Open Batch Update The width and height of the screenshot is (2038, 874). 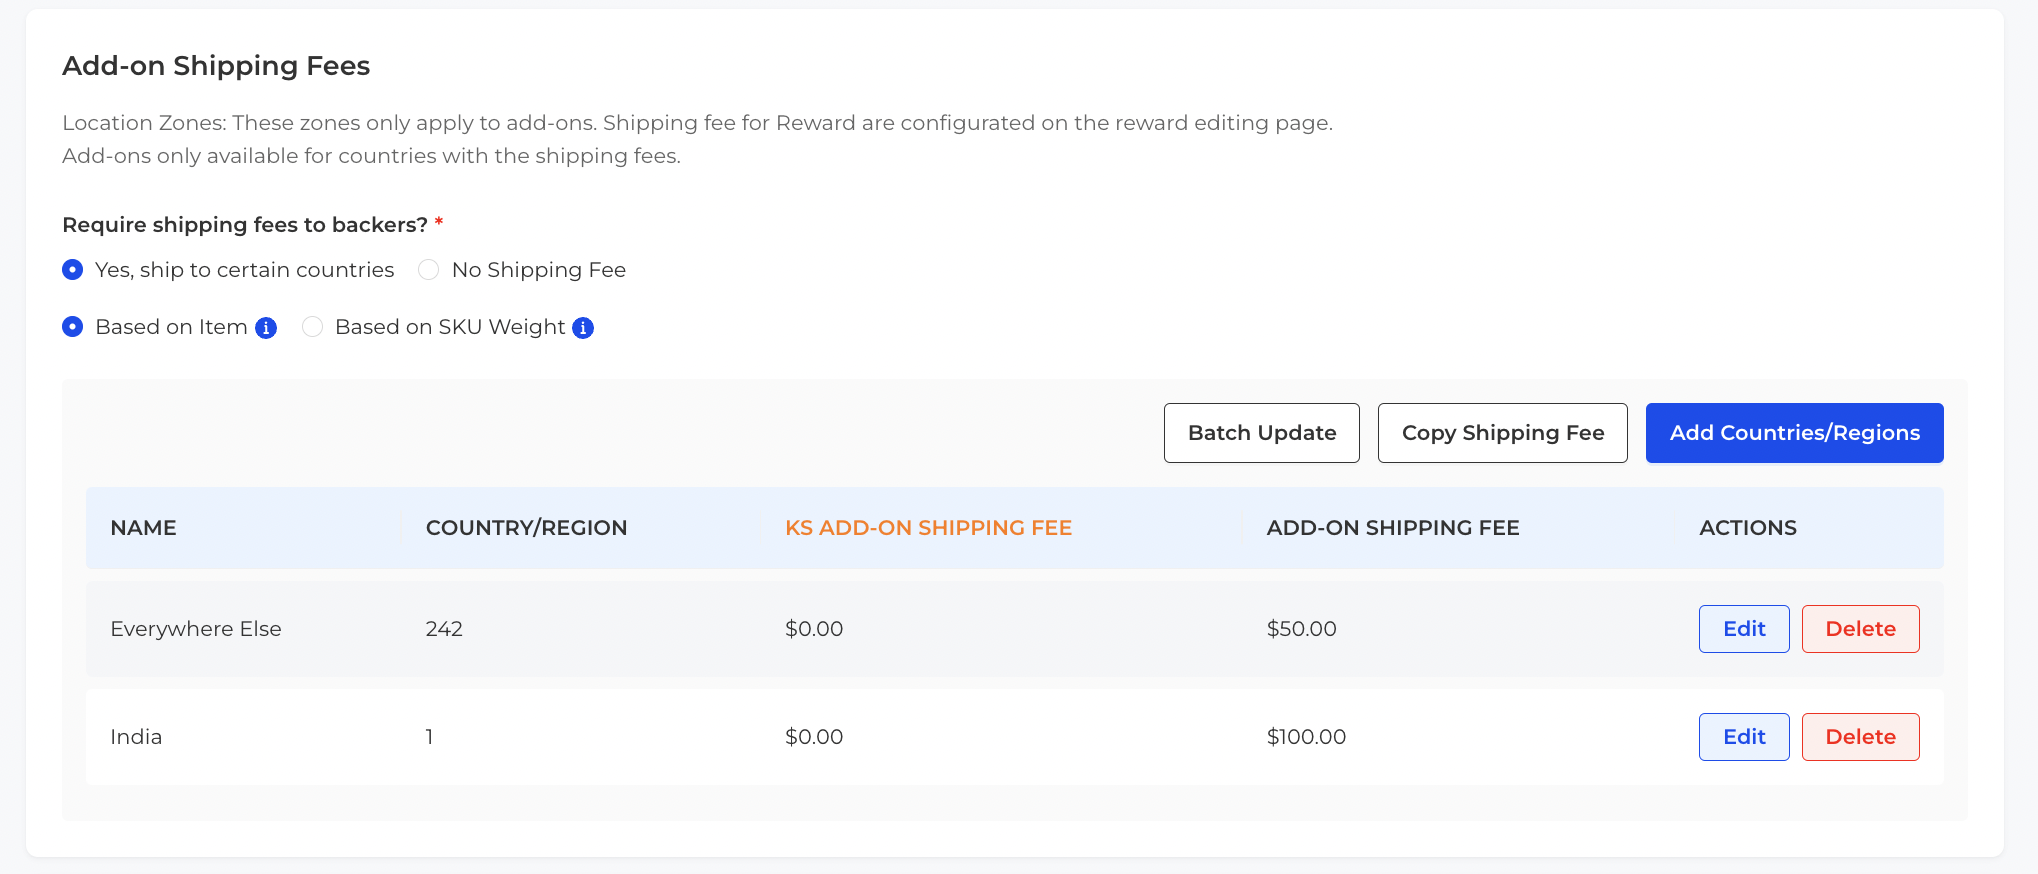(1262, 433)
